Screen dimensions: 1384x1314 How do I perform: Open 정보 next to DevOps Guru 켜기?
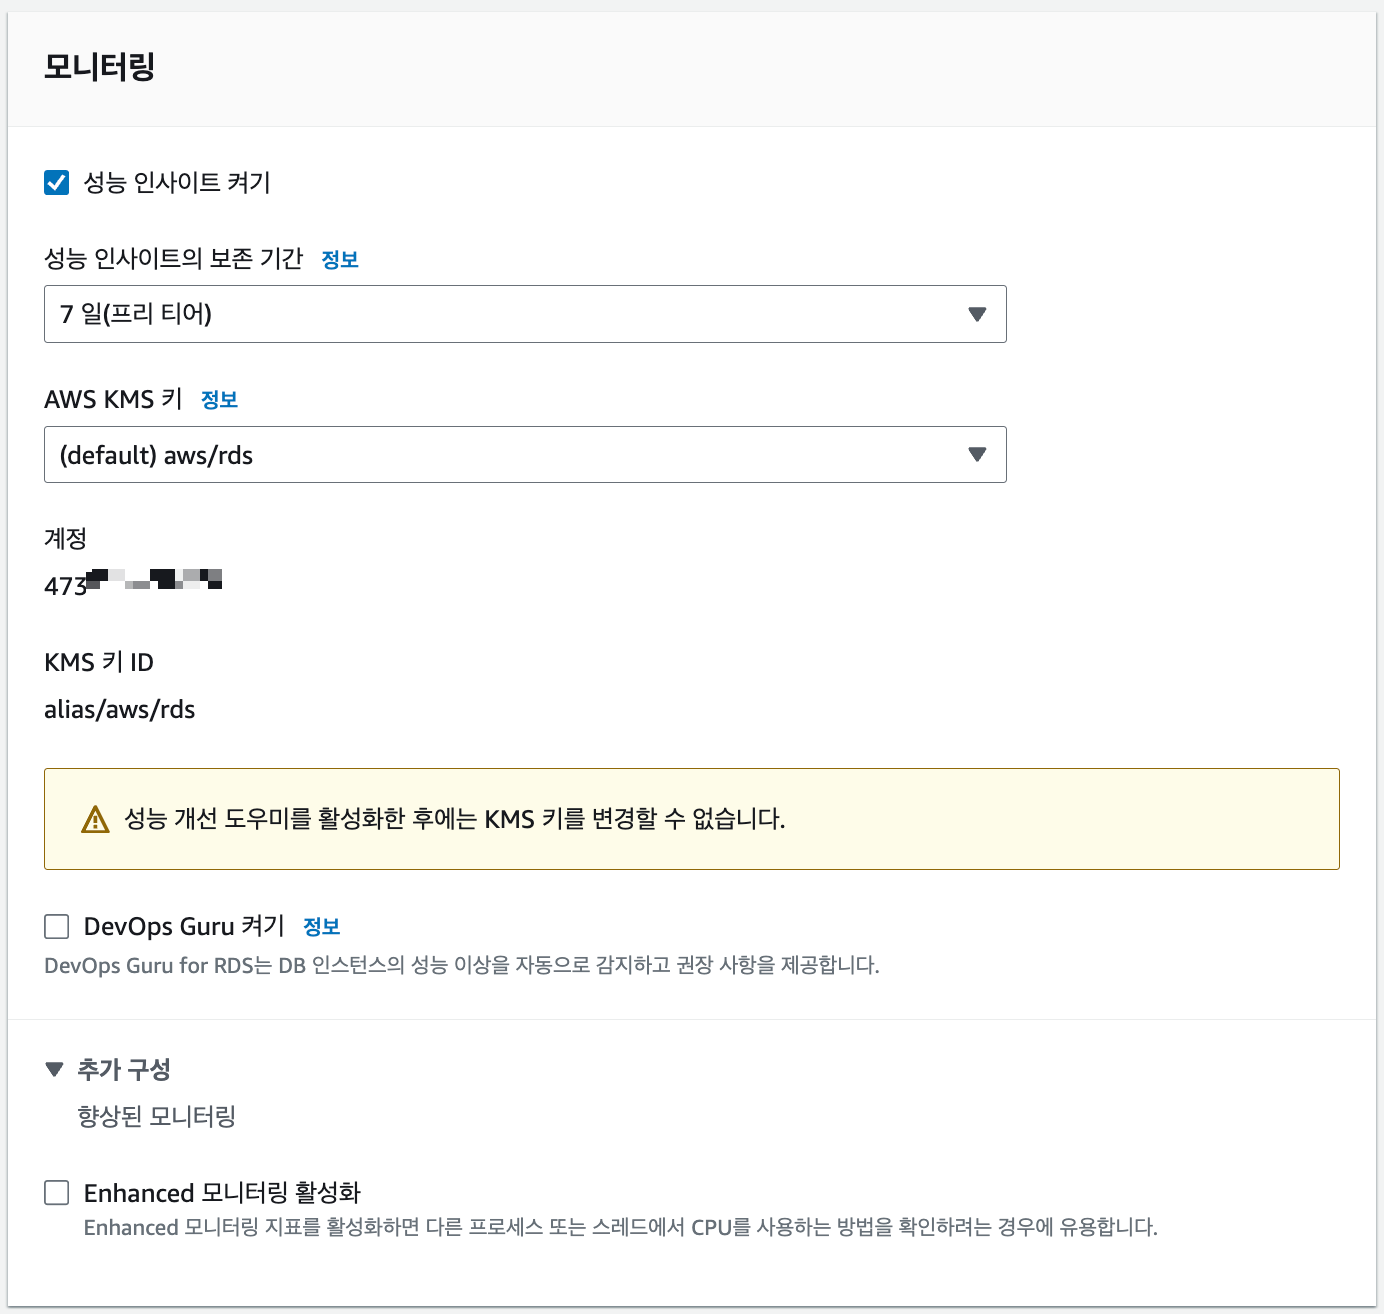[x=322, y=926]
